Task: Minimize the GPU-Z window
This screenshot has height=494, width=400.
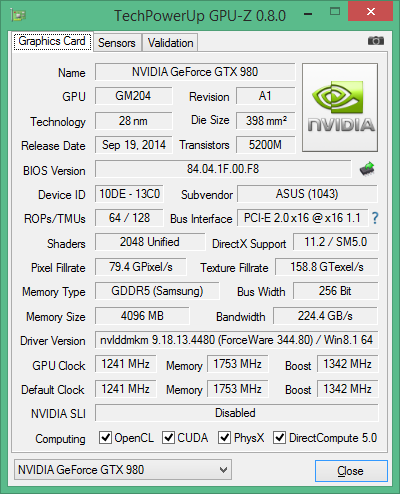Action: [x=308, y=13]
